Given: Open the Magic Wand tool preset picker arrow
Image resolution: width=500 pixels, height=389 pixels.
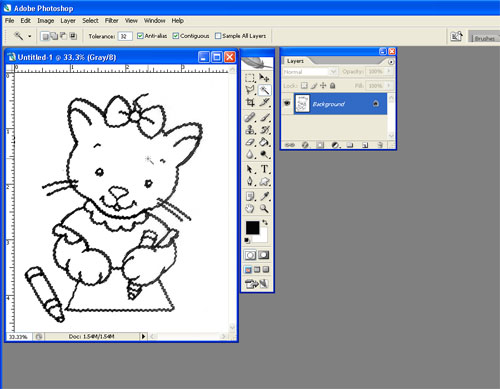Looking at the screenshot, I should (x=30, y=36).
